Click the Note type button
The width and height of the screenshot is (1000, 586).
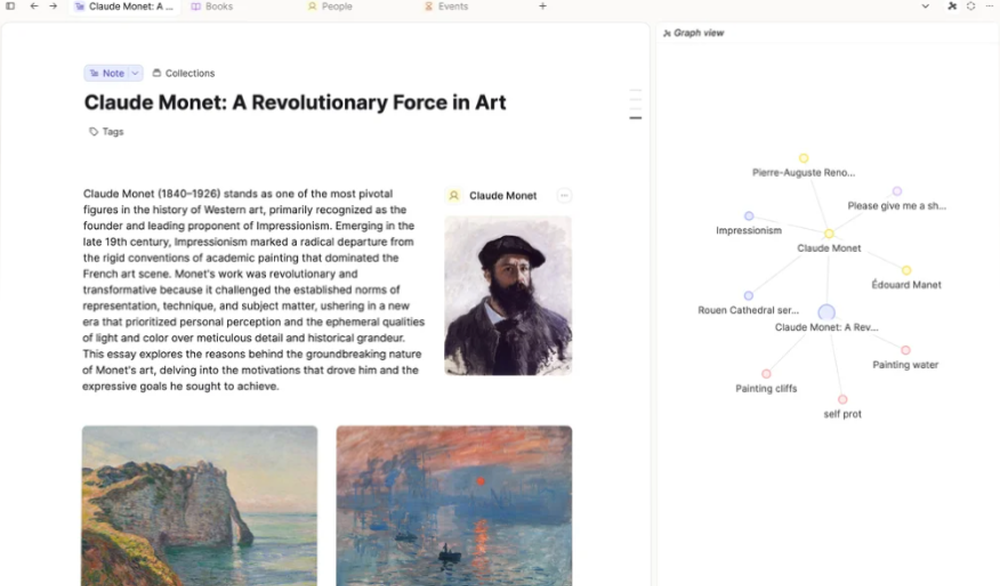[x=107, y=73]
